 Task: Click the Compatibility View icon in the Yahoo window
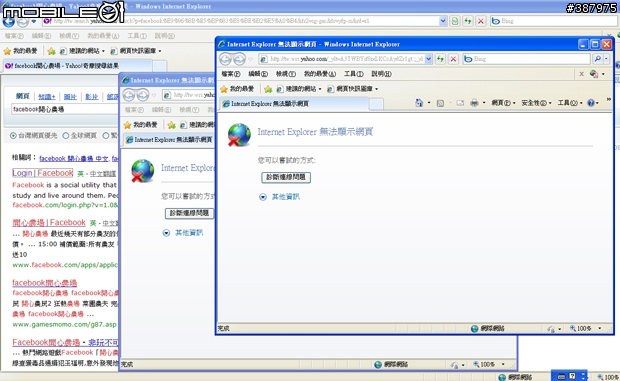[x=455, y=21]
